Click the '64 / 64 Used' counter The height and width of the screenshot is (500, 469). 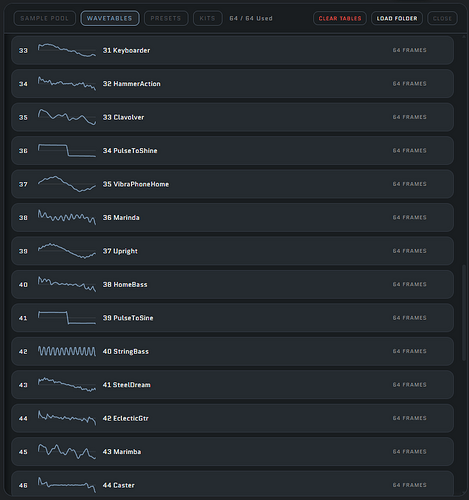click(251, 18)
